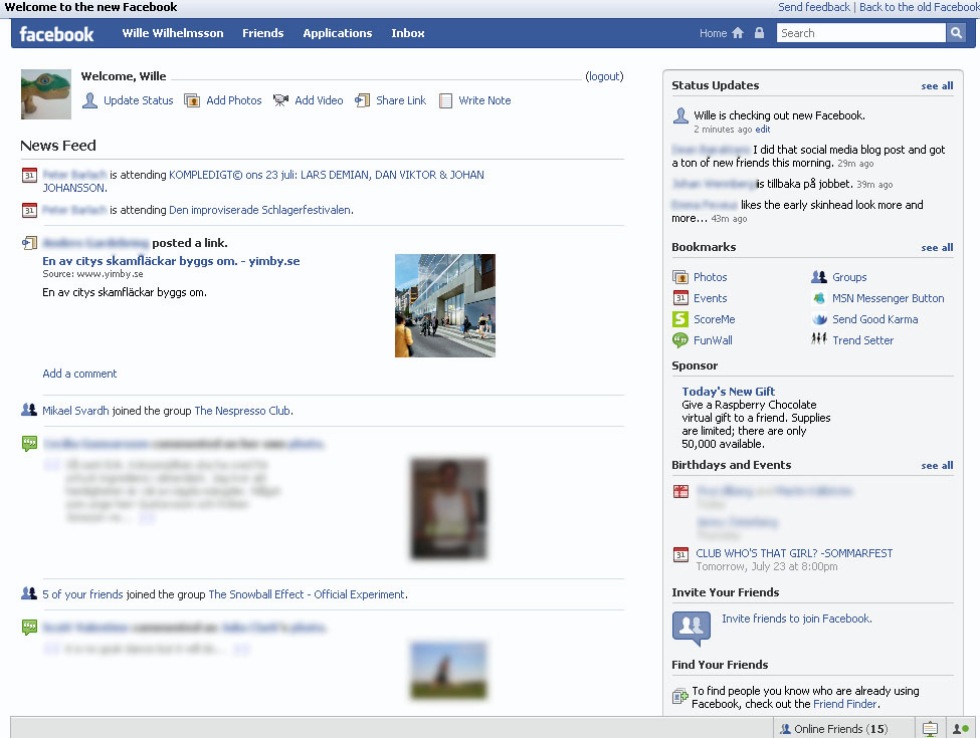Click the Add a comment link
The height and width of the screenshot is (738, 980).
coord(79,374)
